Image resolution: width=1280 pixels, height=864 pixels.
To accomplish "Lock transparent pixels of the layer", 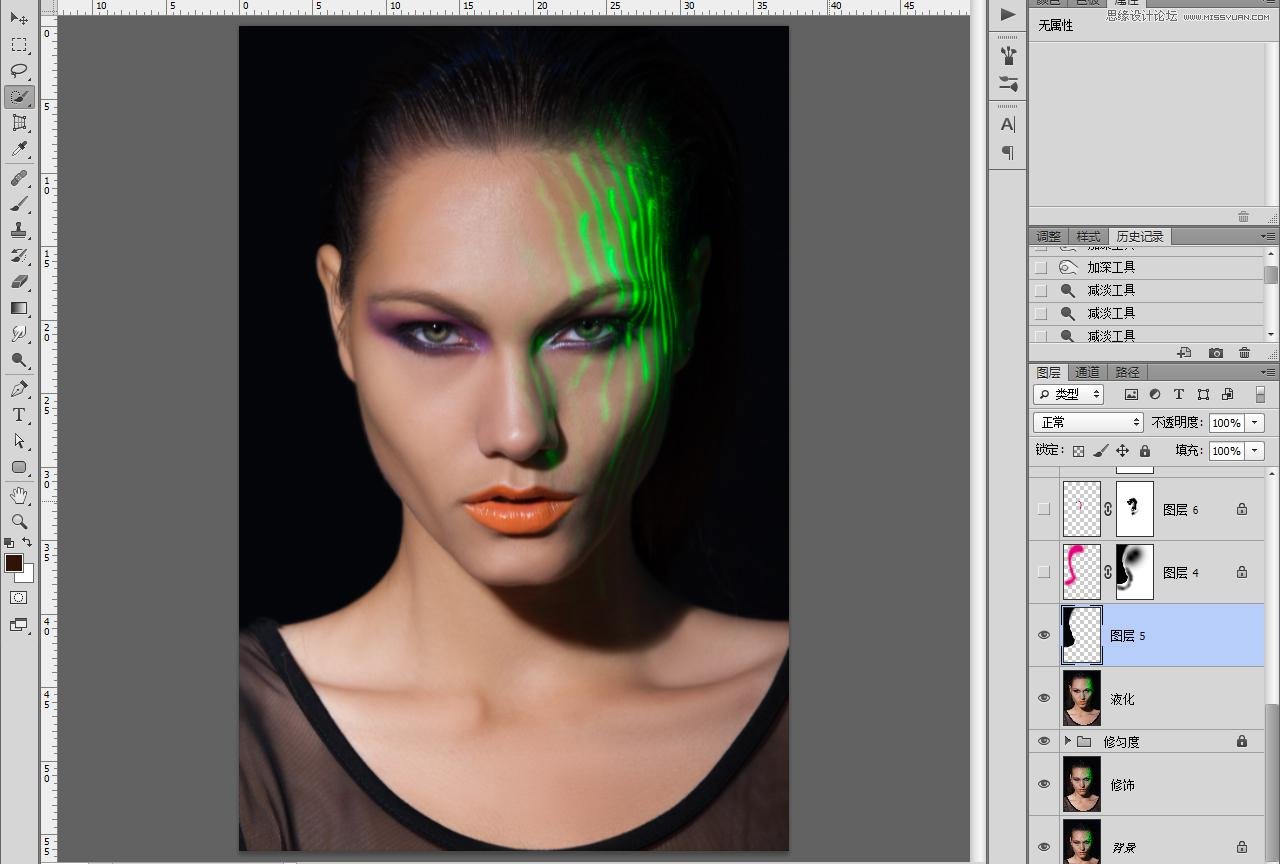I will 1078,451.
